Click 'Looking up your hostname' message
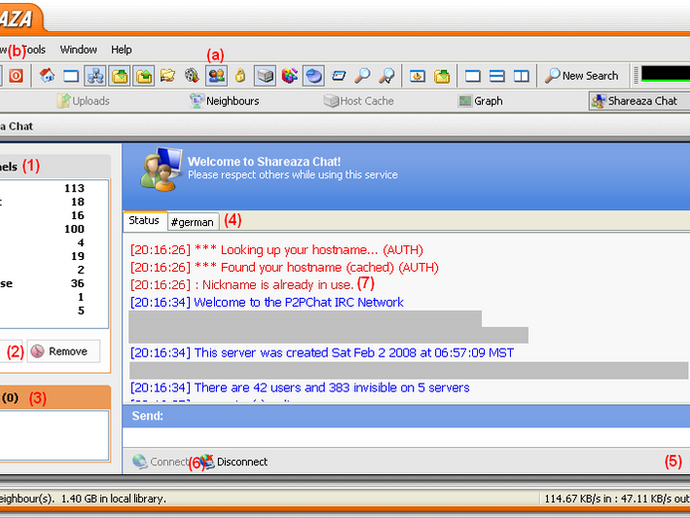 tap(276, 250)
